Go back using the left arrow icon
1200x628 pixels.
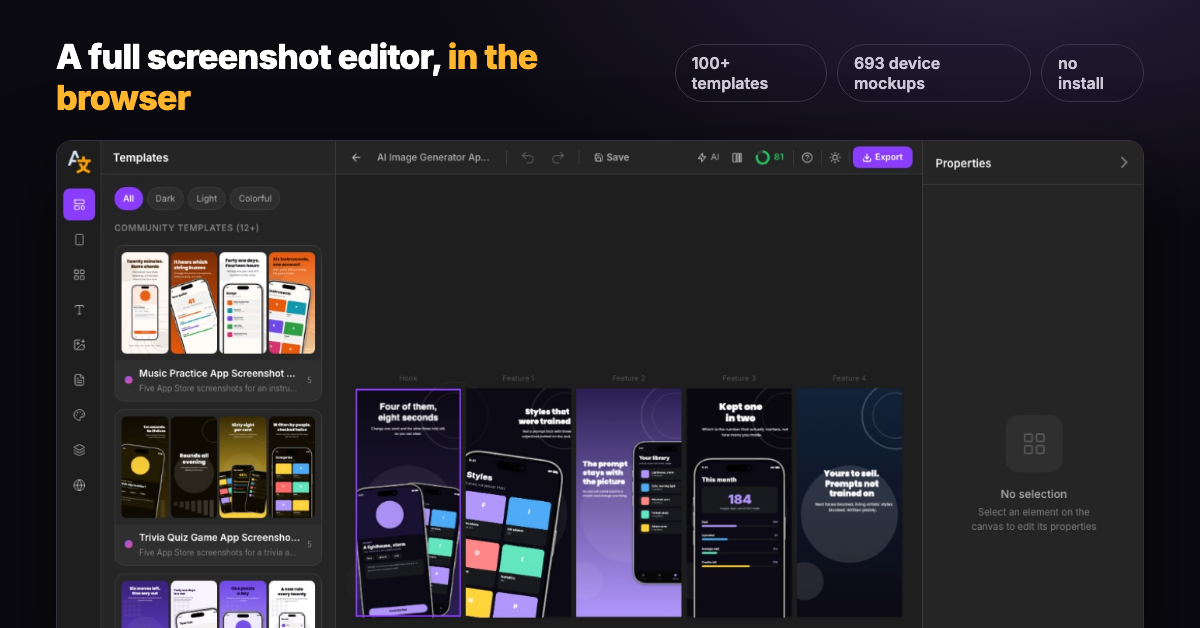[356, 158]
